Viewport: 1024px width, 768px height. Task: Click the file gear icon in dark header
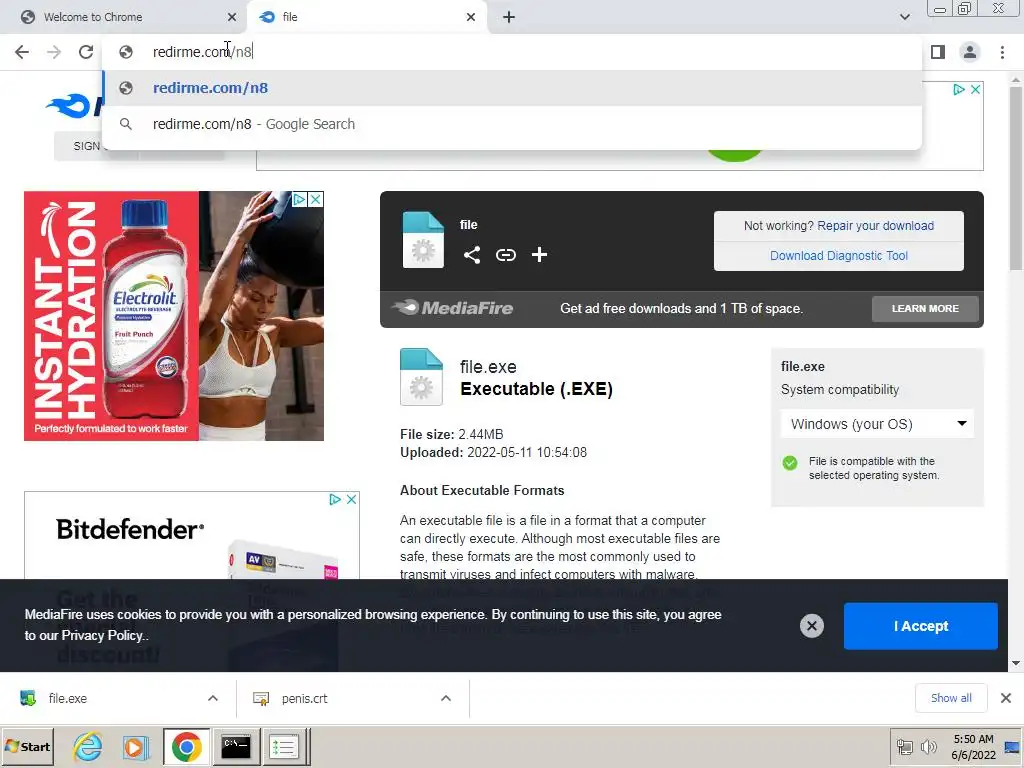coord(423,240)
